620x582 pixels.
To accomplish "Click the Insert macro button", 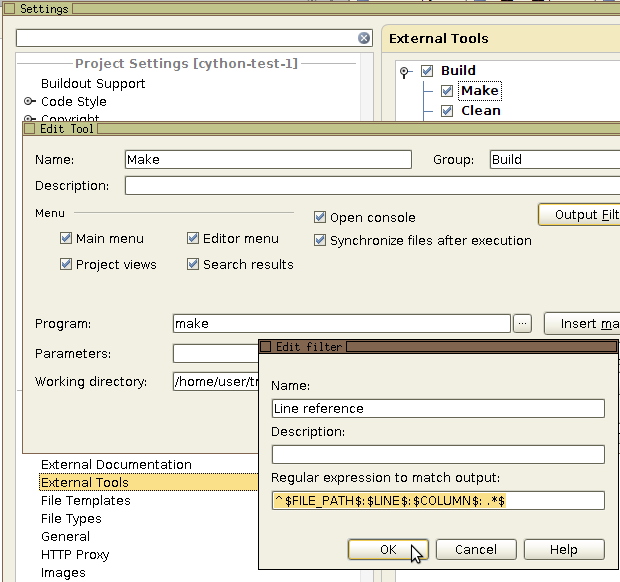I will 582,324.
